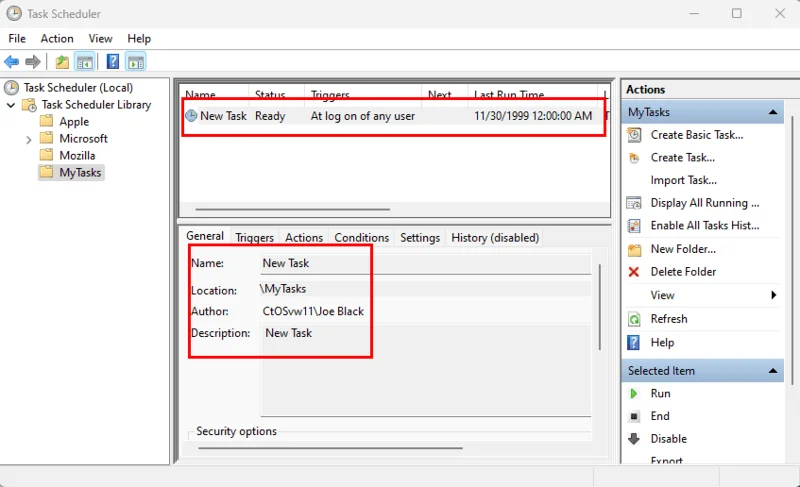Switch to the Triggers tab
Image resolution: width=800 pixels, height=487 pixels.
tap(254, 238)
